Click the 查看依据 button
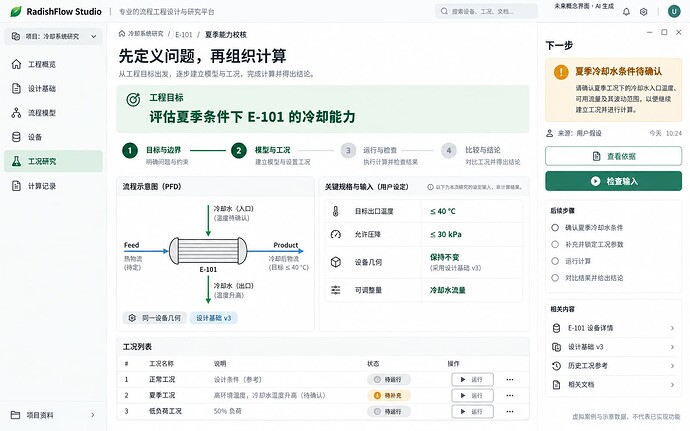 coord(613,156)
